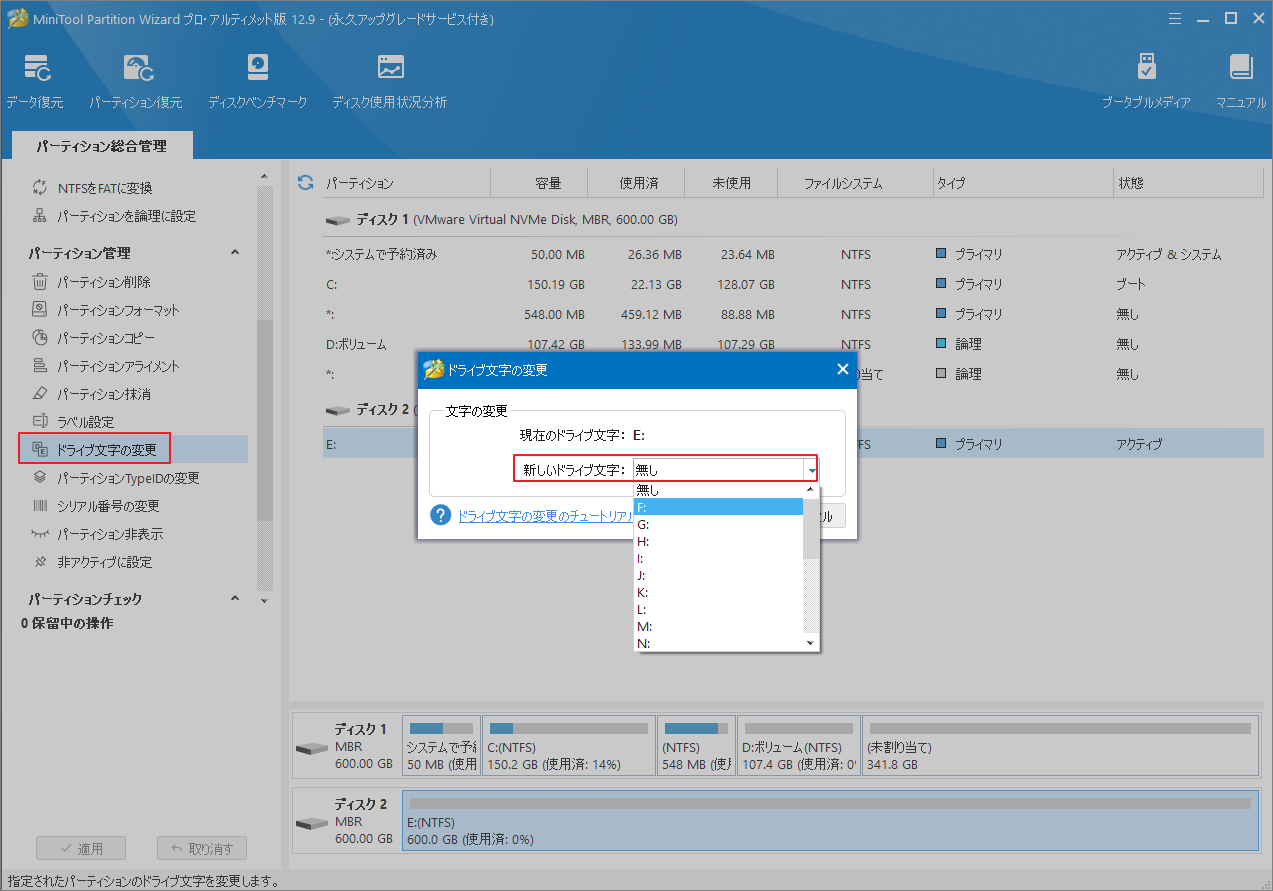The height and width of the screenshot is (891, 1273).
Task: Collapse the パーティションチェック section
Action: 236,598
